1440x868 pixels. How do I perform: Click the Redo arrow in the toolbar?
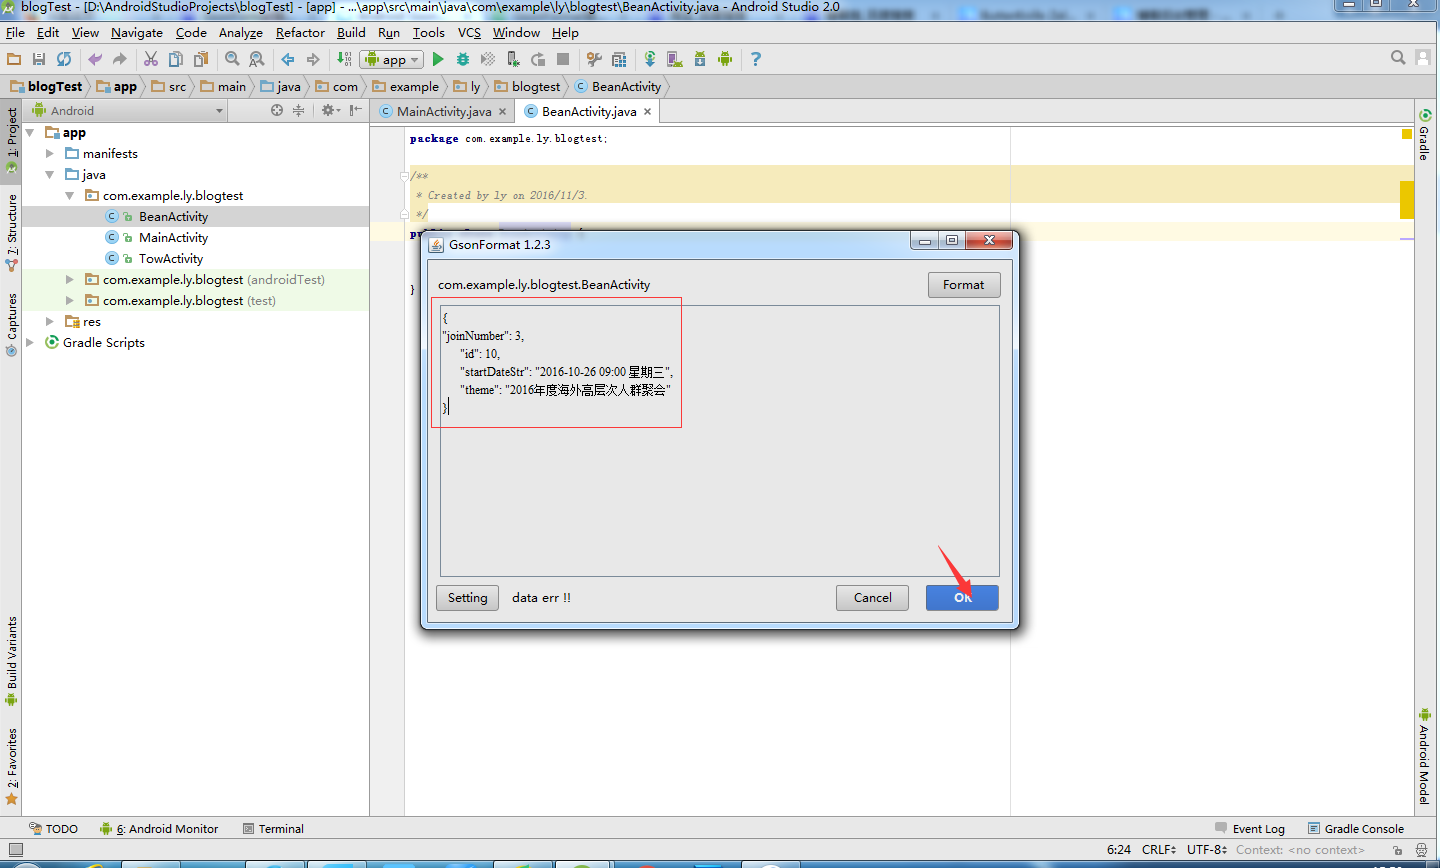coord(120,59)
